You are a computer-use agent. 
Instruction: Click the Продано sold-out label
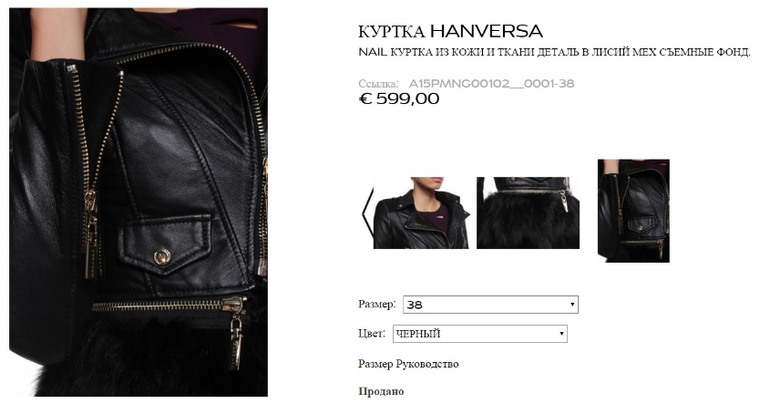point(381,392)
